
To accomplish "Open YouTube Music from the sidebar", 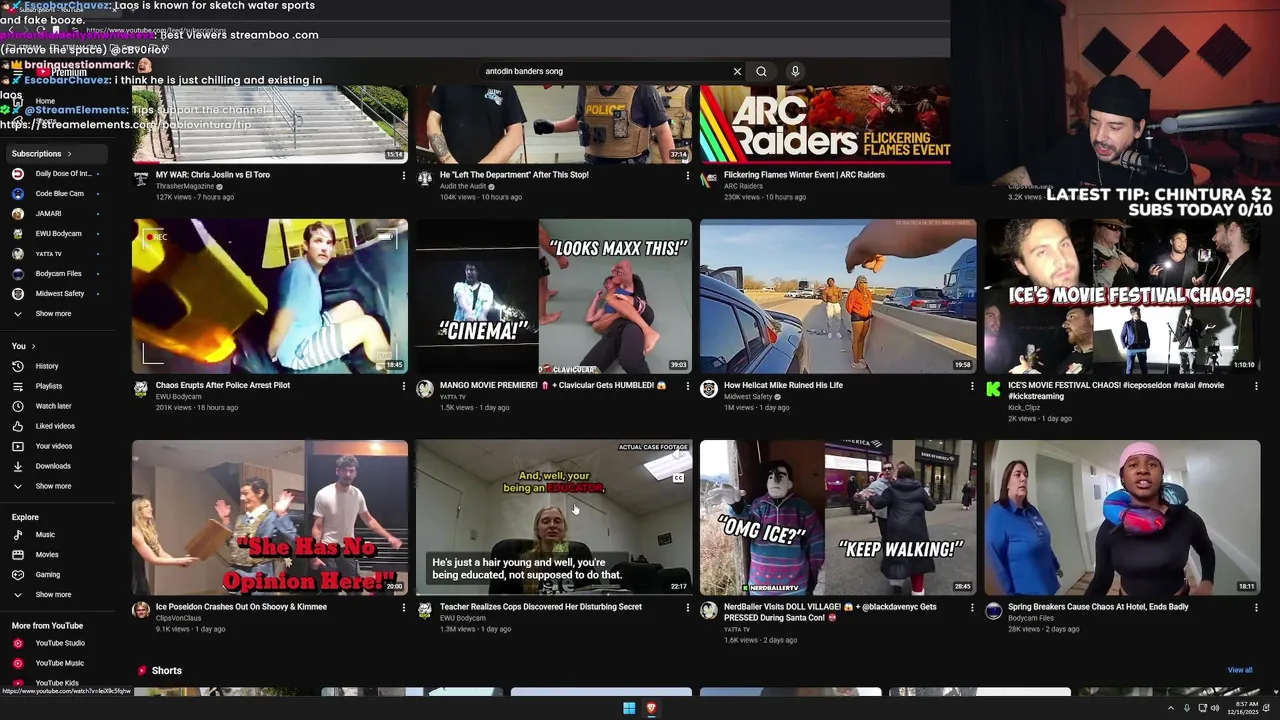I will pos(59,663).
